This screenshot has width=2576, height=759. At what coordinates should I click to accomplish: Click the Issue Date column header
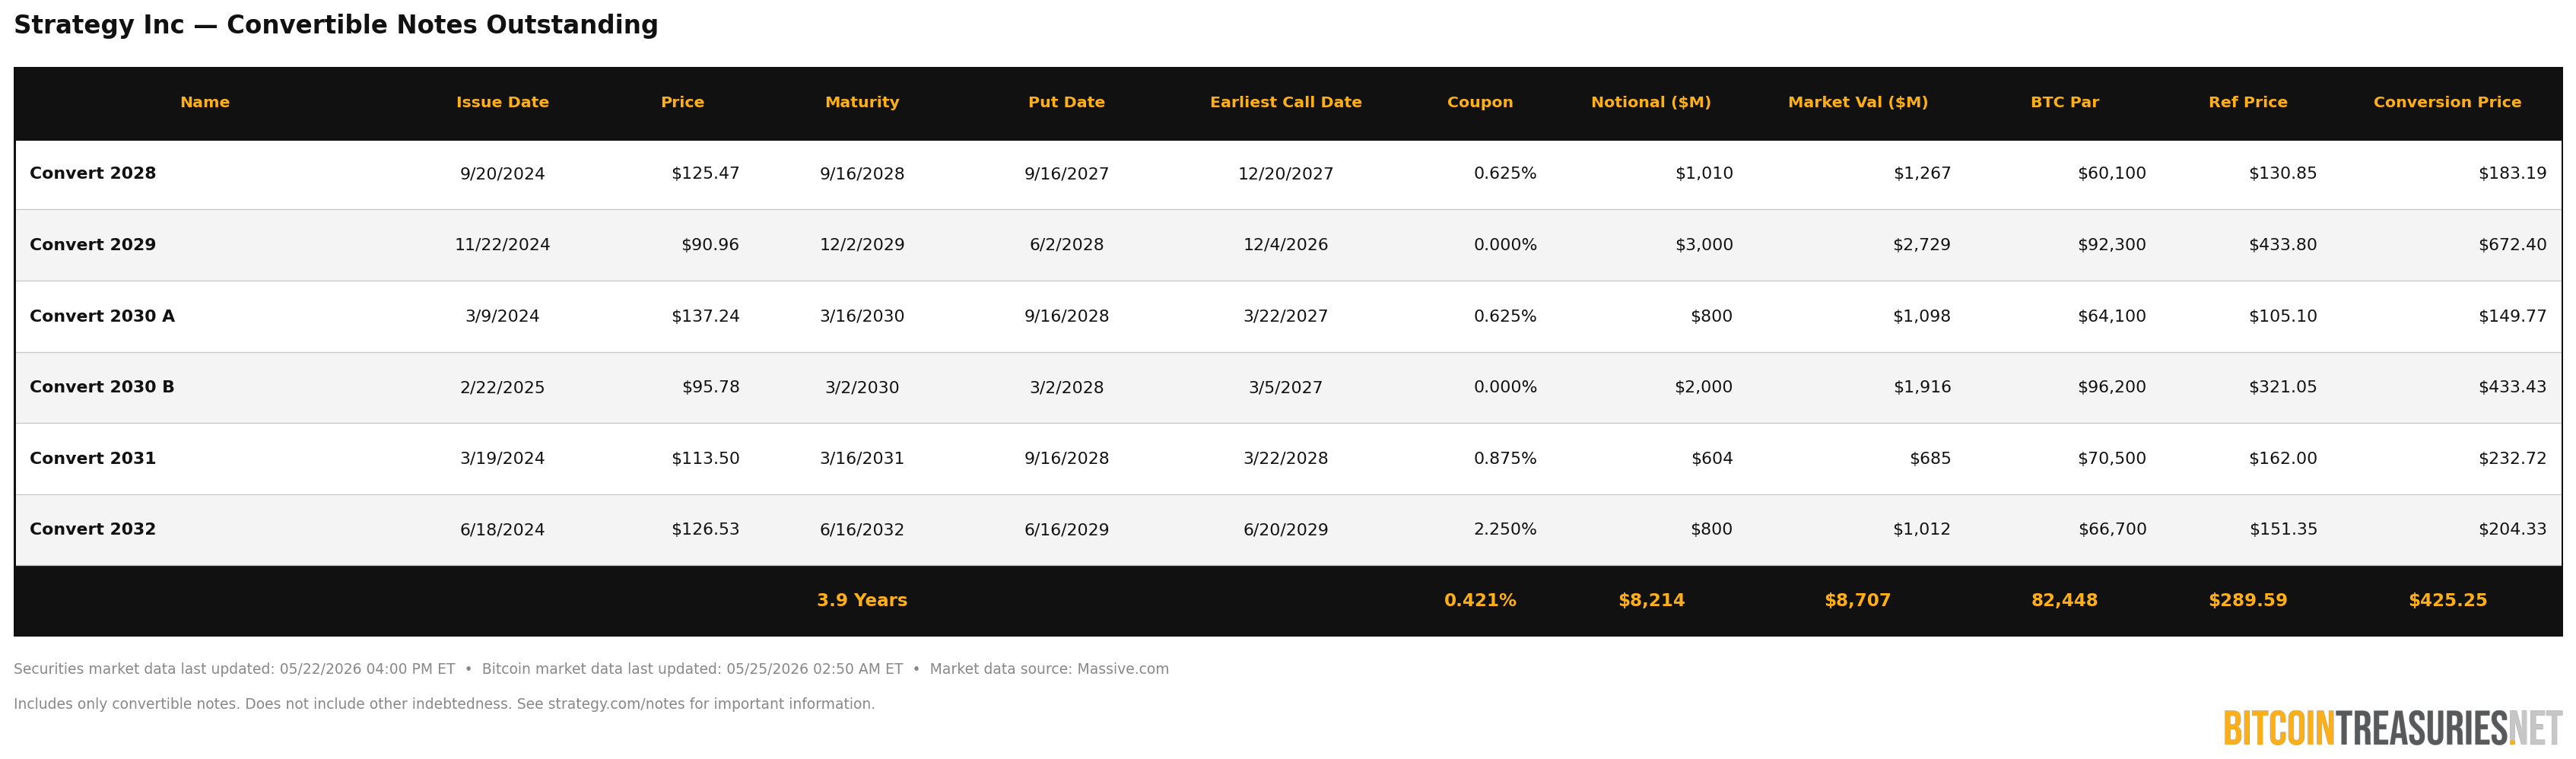502,102
